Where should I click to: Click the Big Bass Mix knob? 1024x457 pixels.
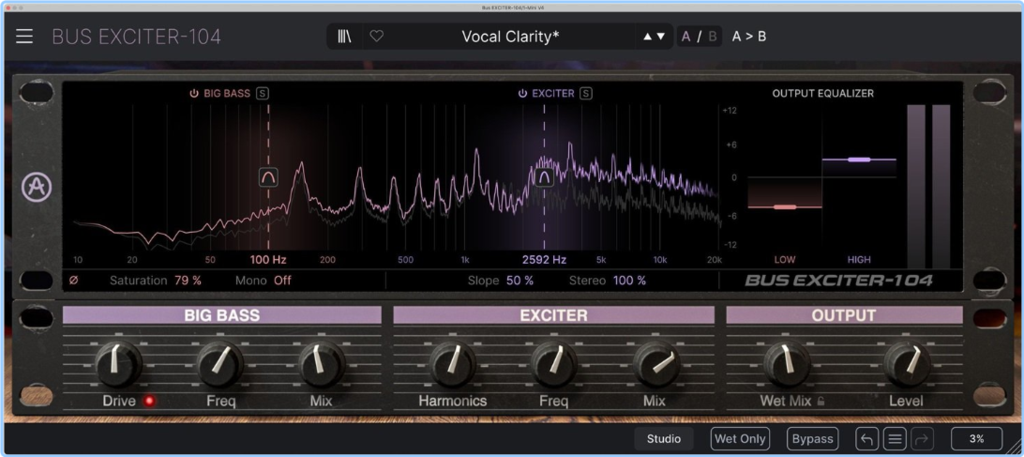coord(321,364)
